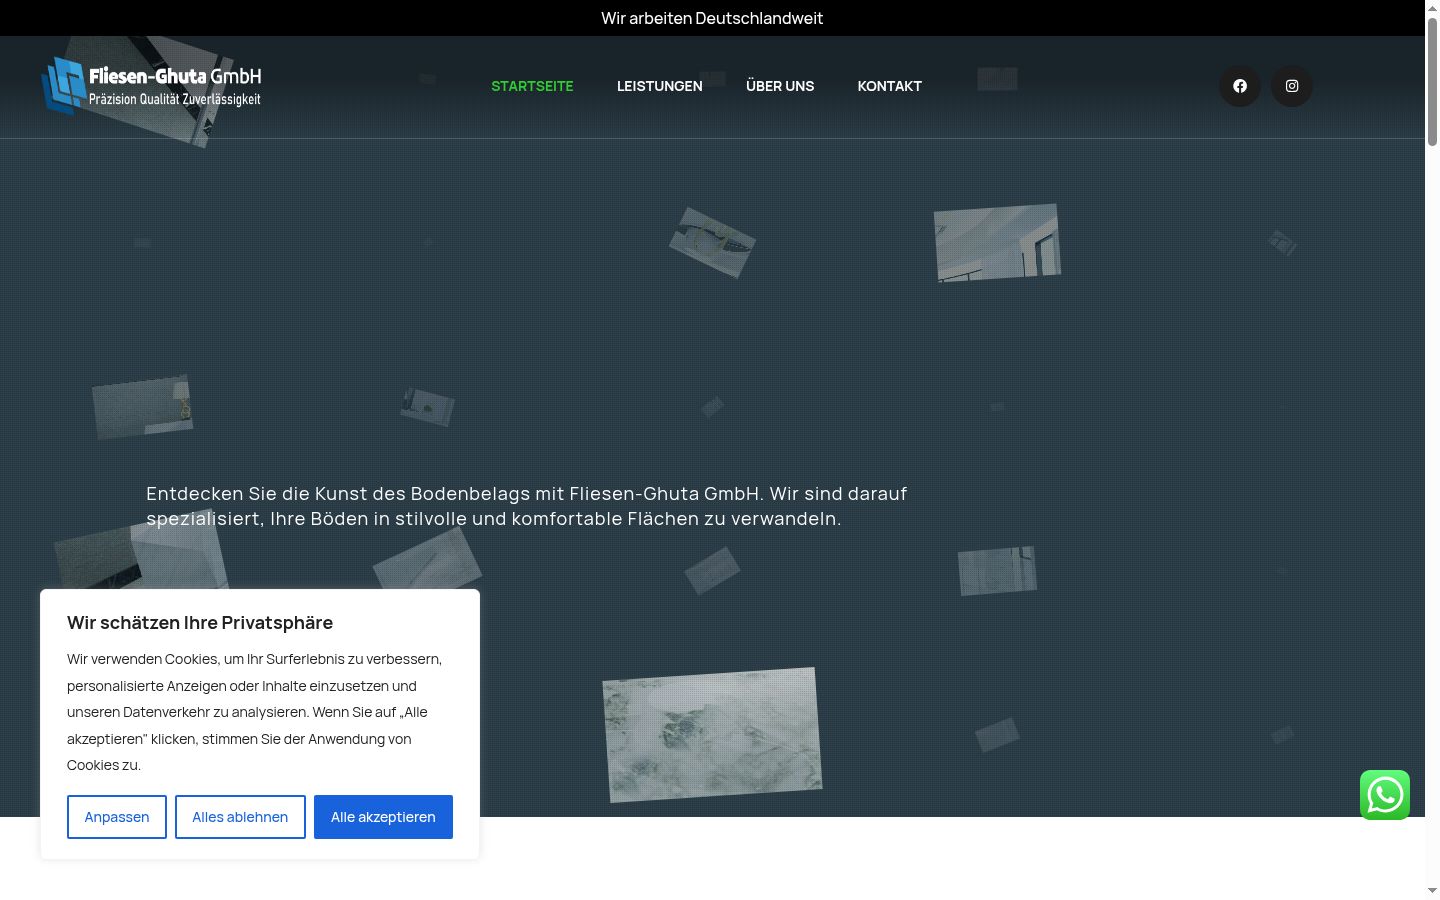Open the Instagram profile icon

pyautogui.click(x=1292, y=86)
